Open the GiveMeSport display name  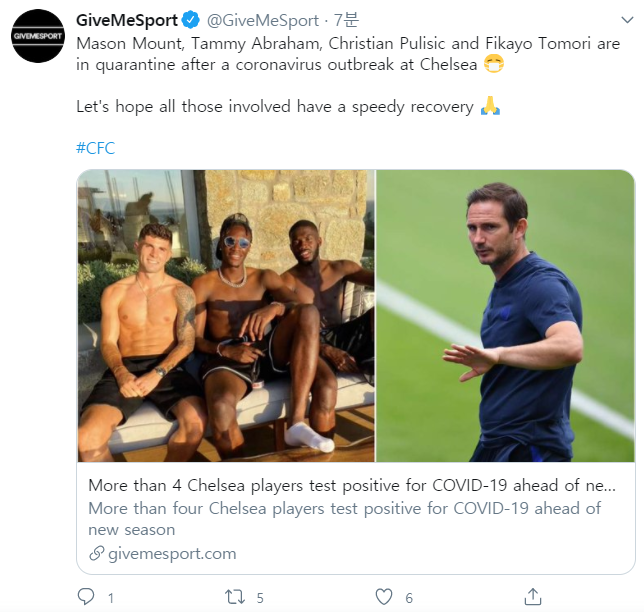tap(127, 20)
